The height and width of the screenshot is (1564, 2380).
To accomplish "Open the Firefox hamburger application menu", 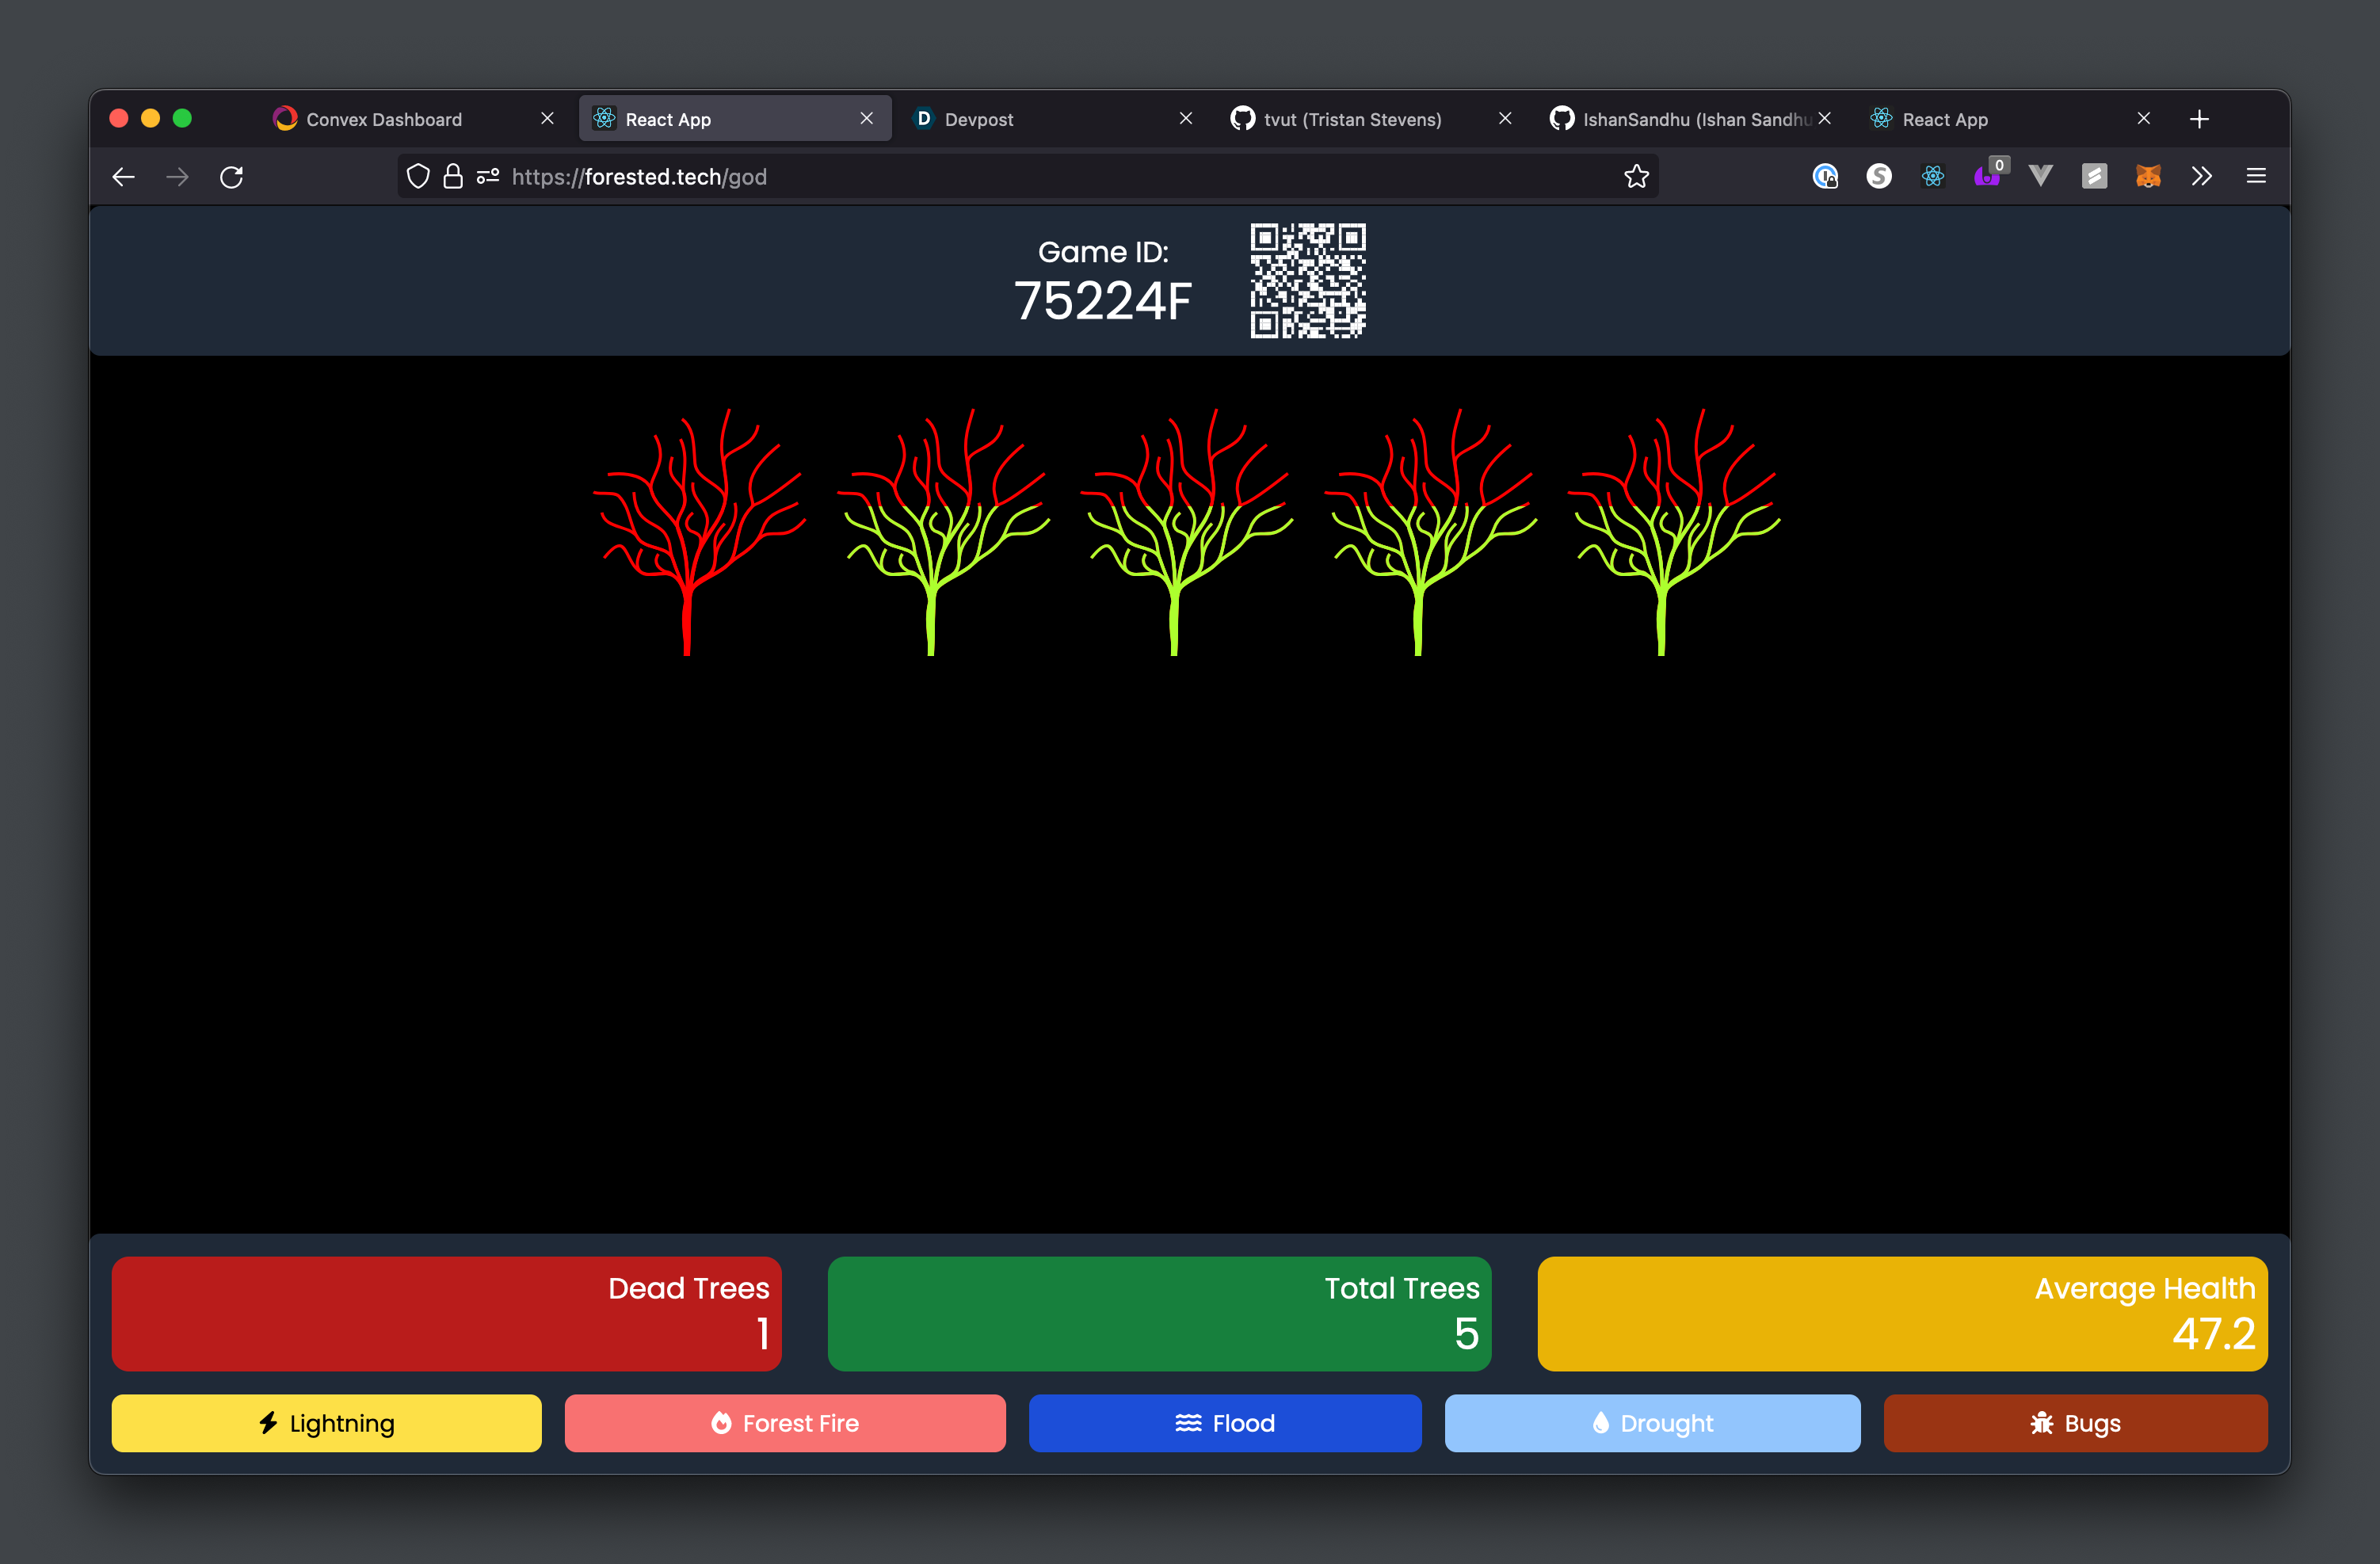I will tap(2256, 177).
